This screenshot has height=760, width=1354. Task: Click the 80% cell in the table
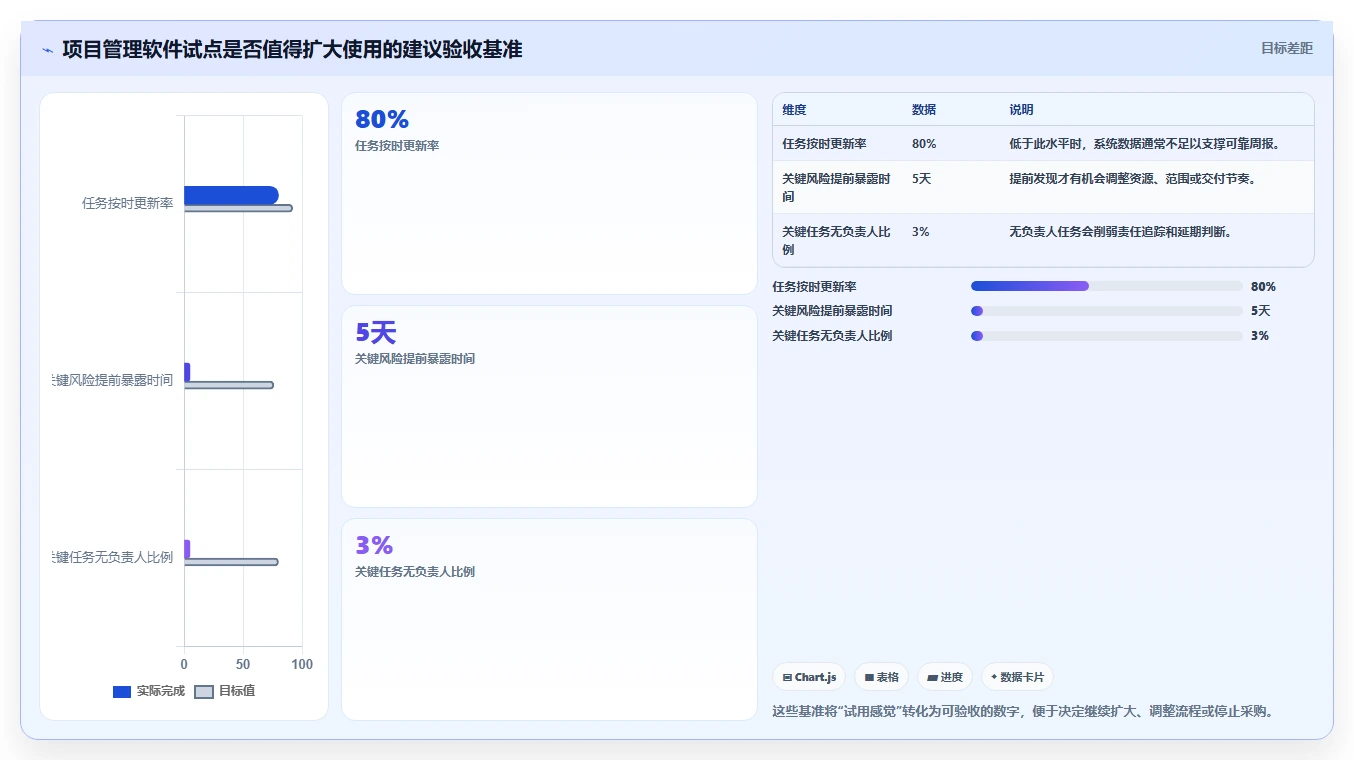[x=924, y=144]
